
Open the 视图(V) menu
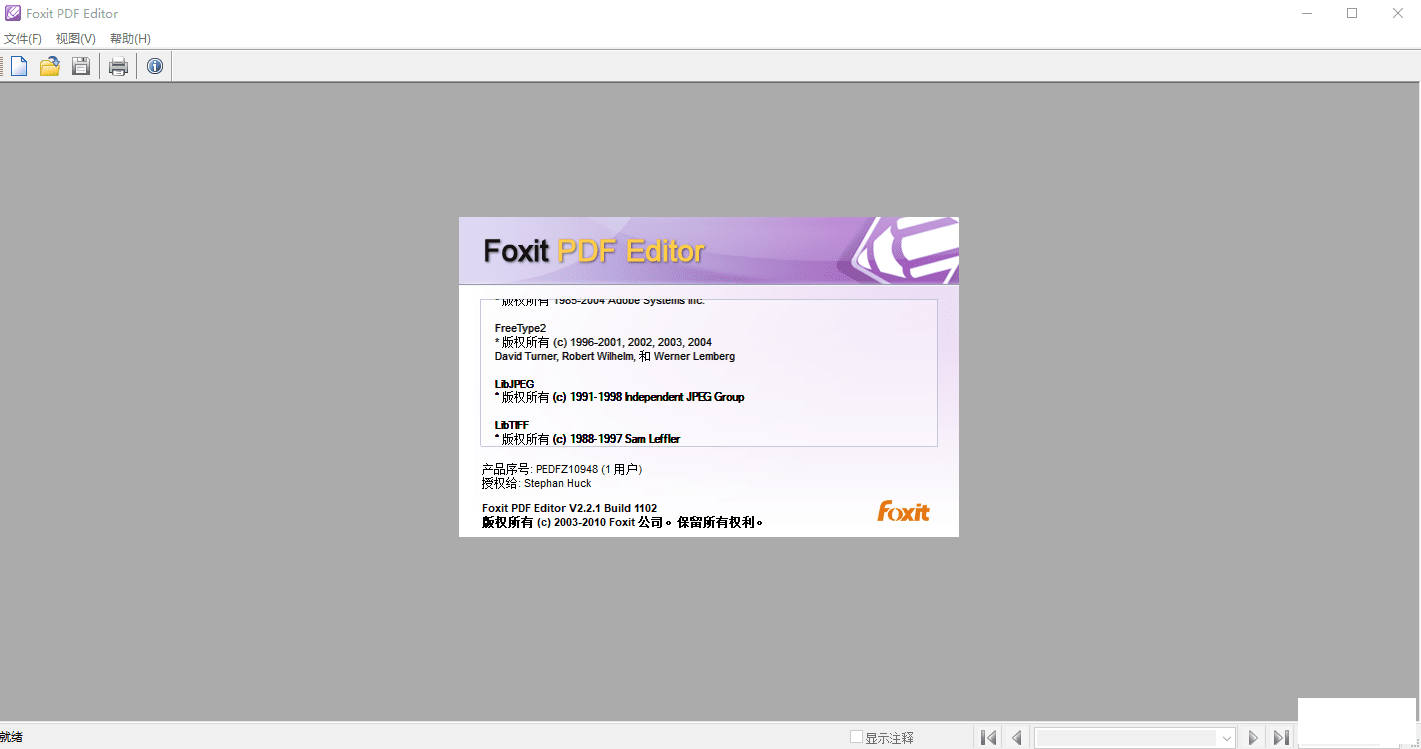76,39
